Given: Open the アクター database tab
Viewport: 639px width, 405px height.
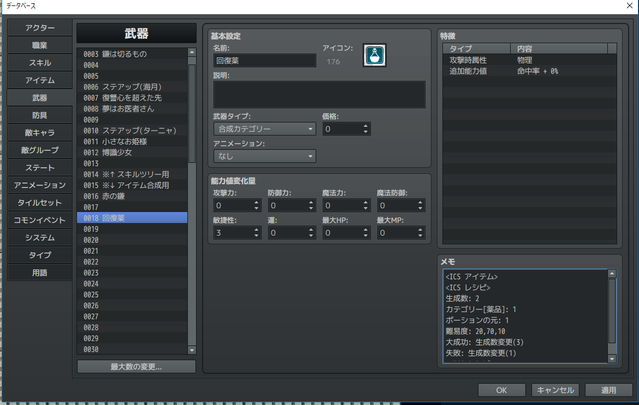Looking at the screenshot, I should tap(40, 28).
